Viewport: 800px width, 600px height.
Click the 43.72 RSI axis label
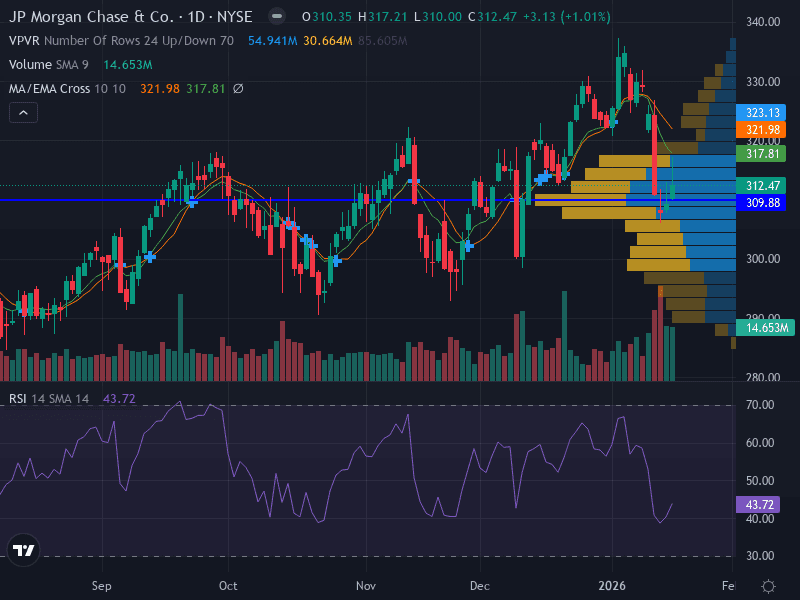pos(758,505)
